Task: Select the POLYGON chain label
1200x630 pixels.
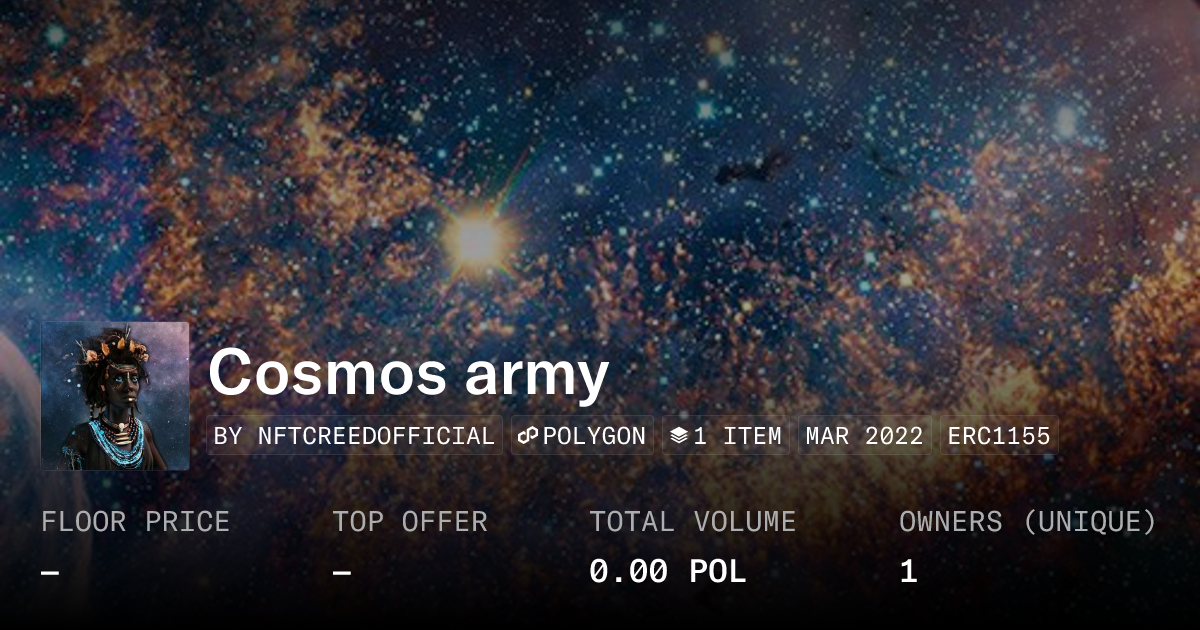Action: (x=594, y=436)
